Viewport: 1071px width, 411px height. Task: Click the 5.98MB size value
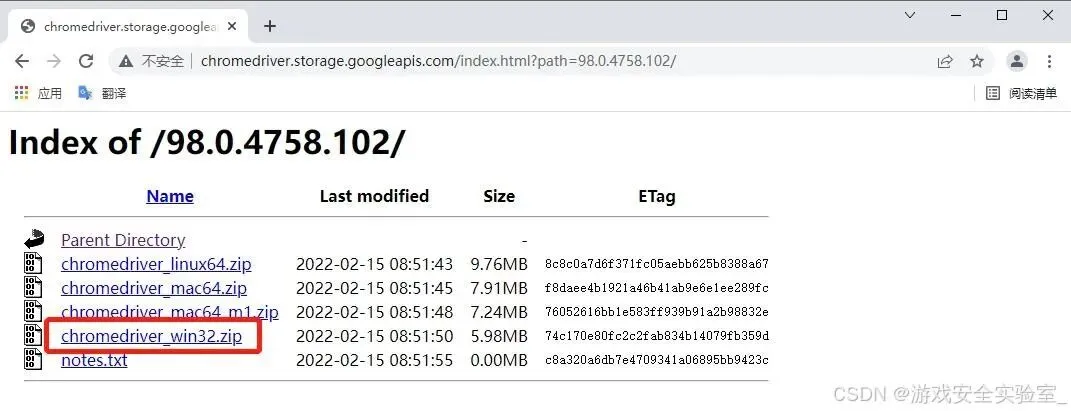click(499, 337)
